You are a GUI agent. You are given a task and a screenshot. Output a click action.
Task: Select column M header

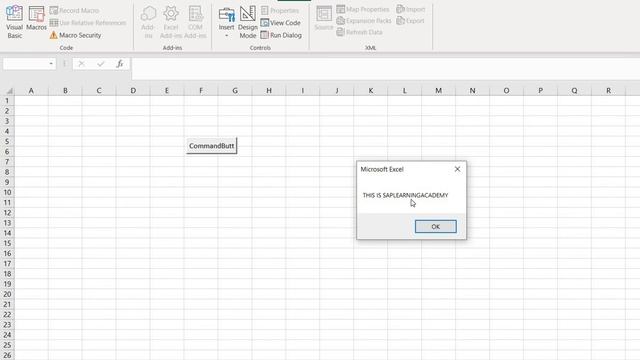[x=438, y=91]
